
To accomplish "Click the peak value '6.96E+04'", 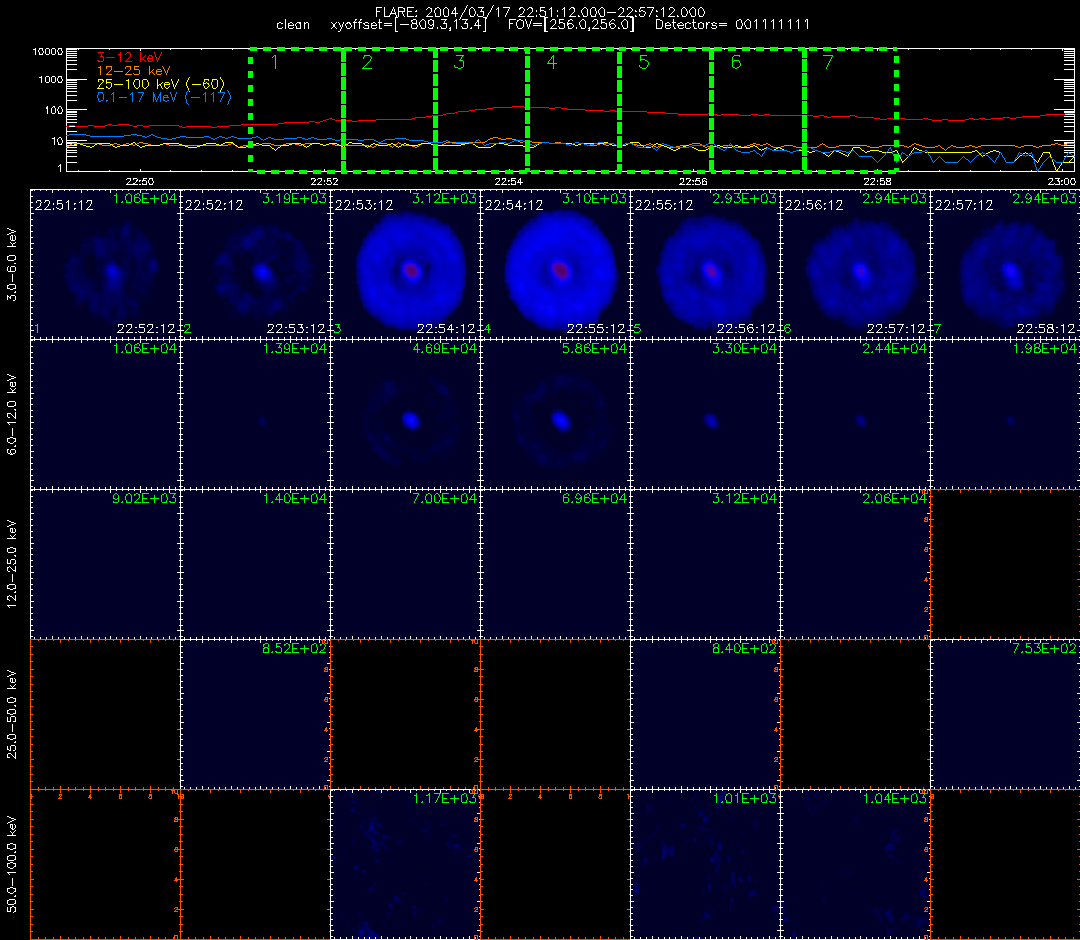I will coord(594,498).
